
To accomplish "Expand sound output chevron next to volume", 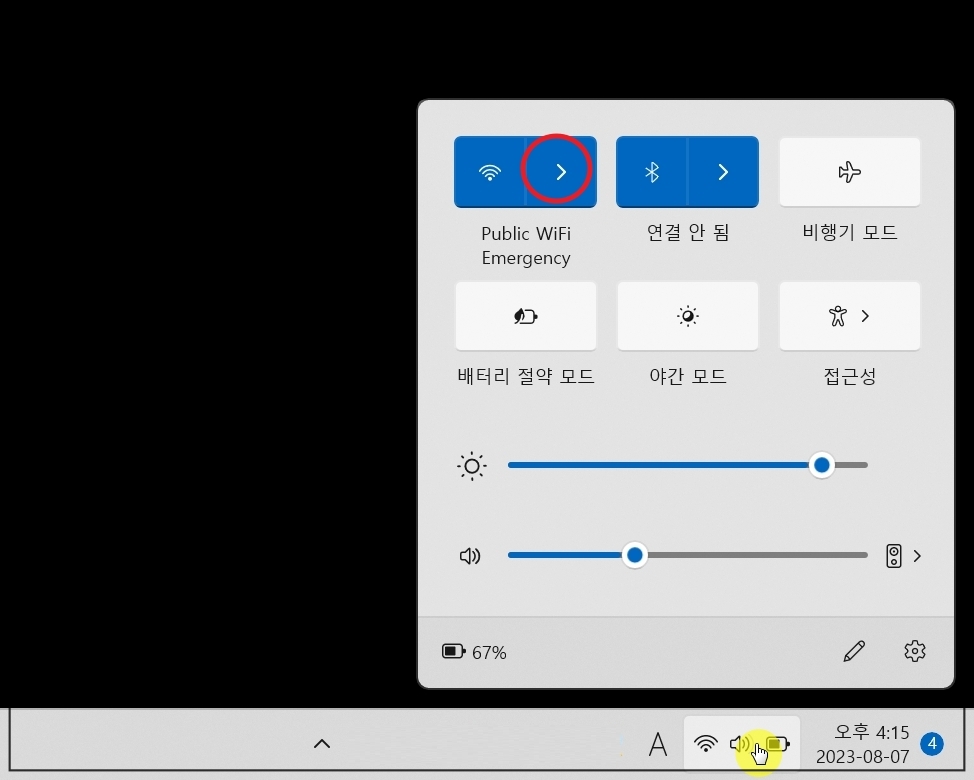I will (917, 556).
